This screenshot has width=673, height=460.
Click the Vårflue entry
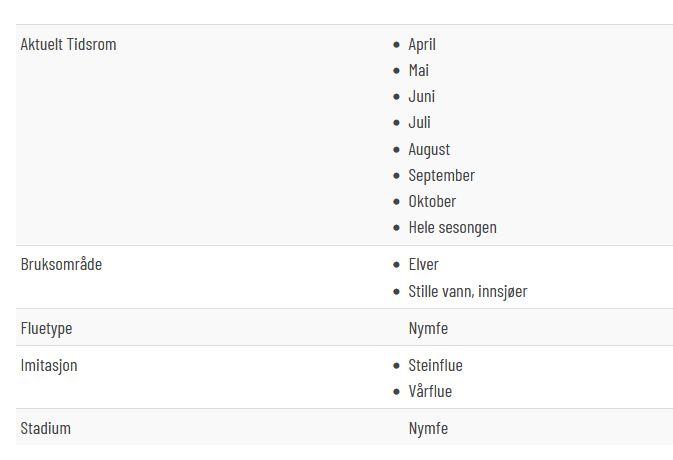coord(430,391)
